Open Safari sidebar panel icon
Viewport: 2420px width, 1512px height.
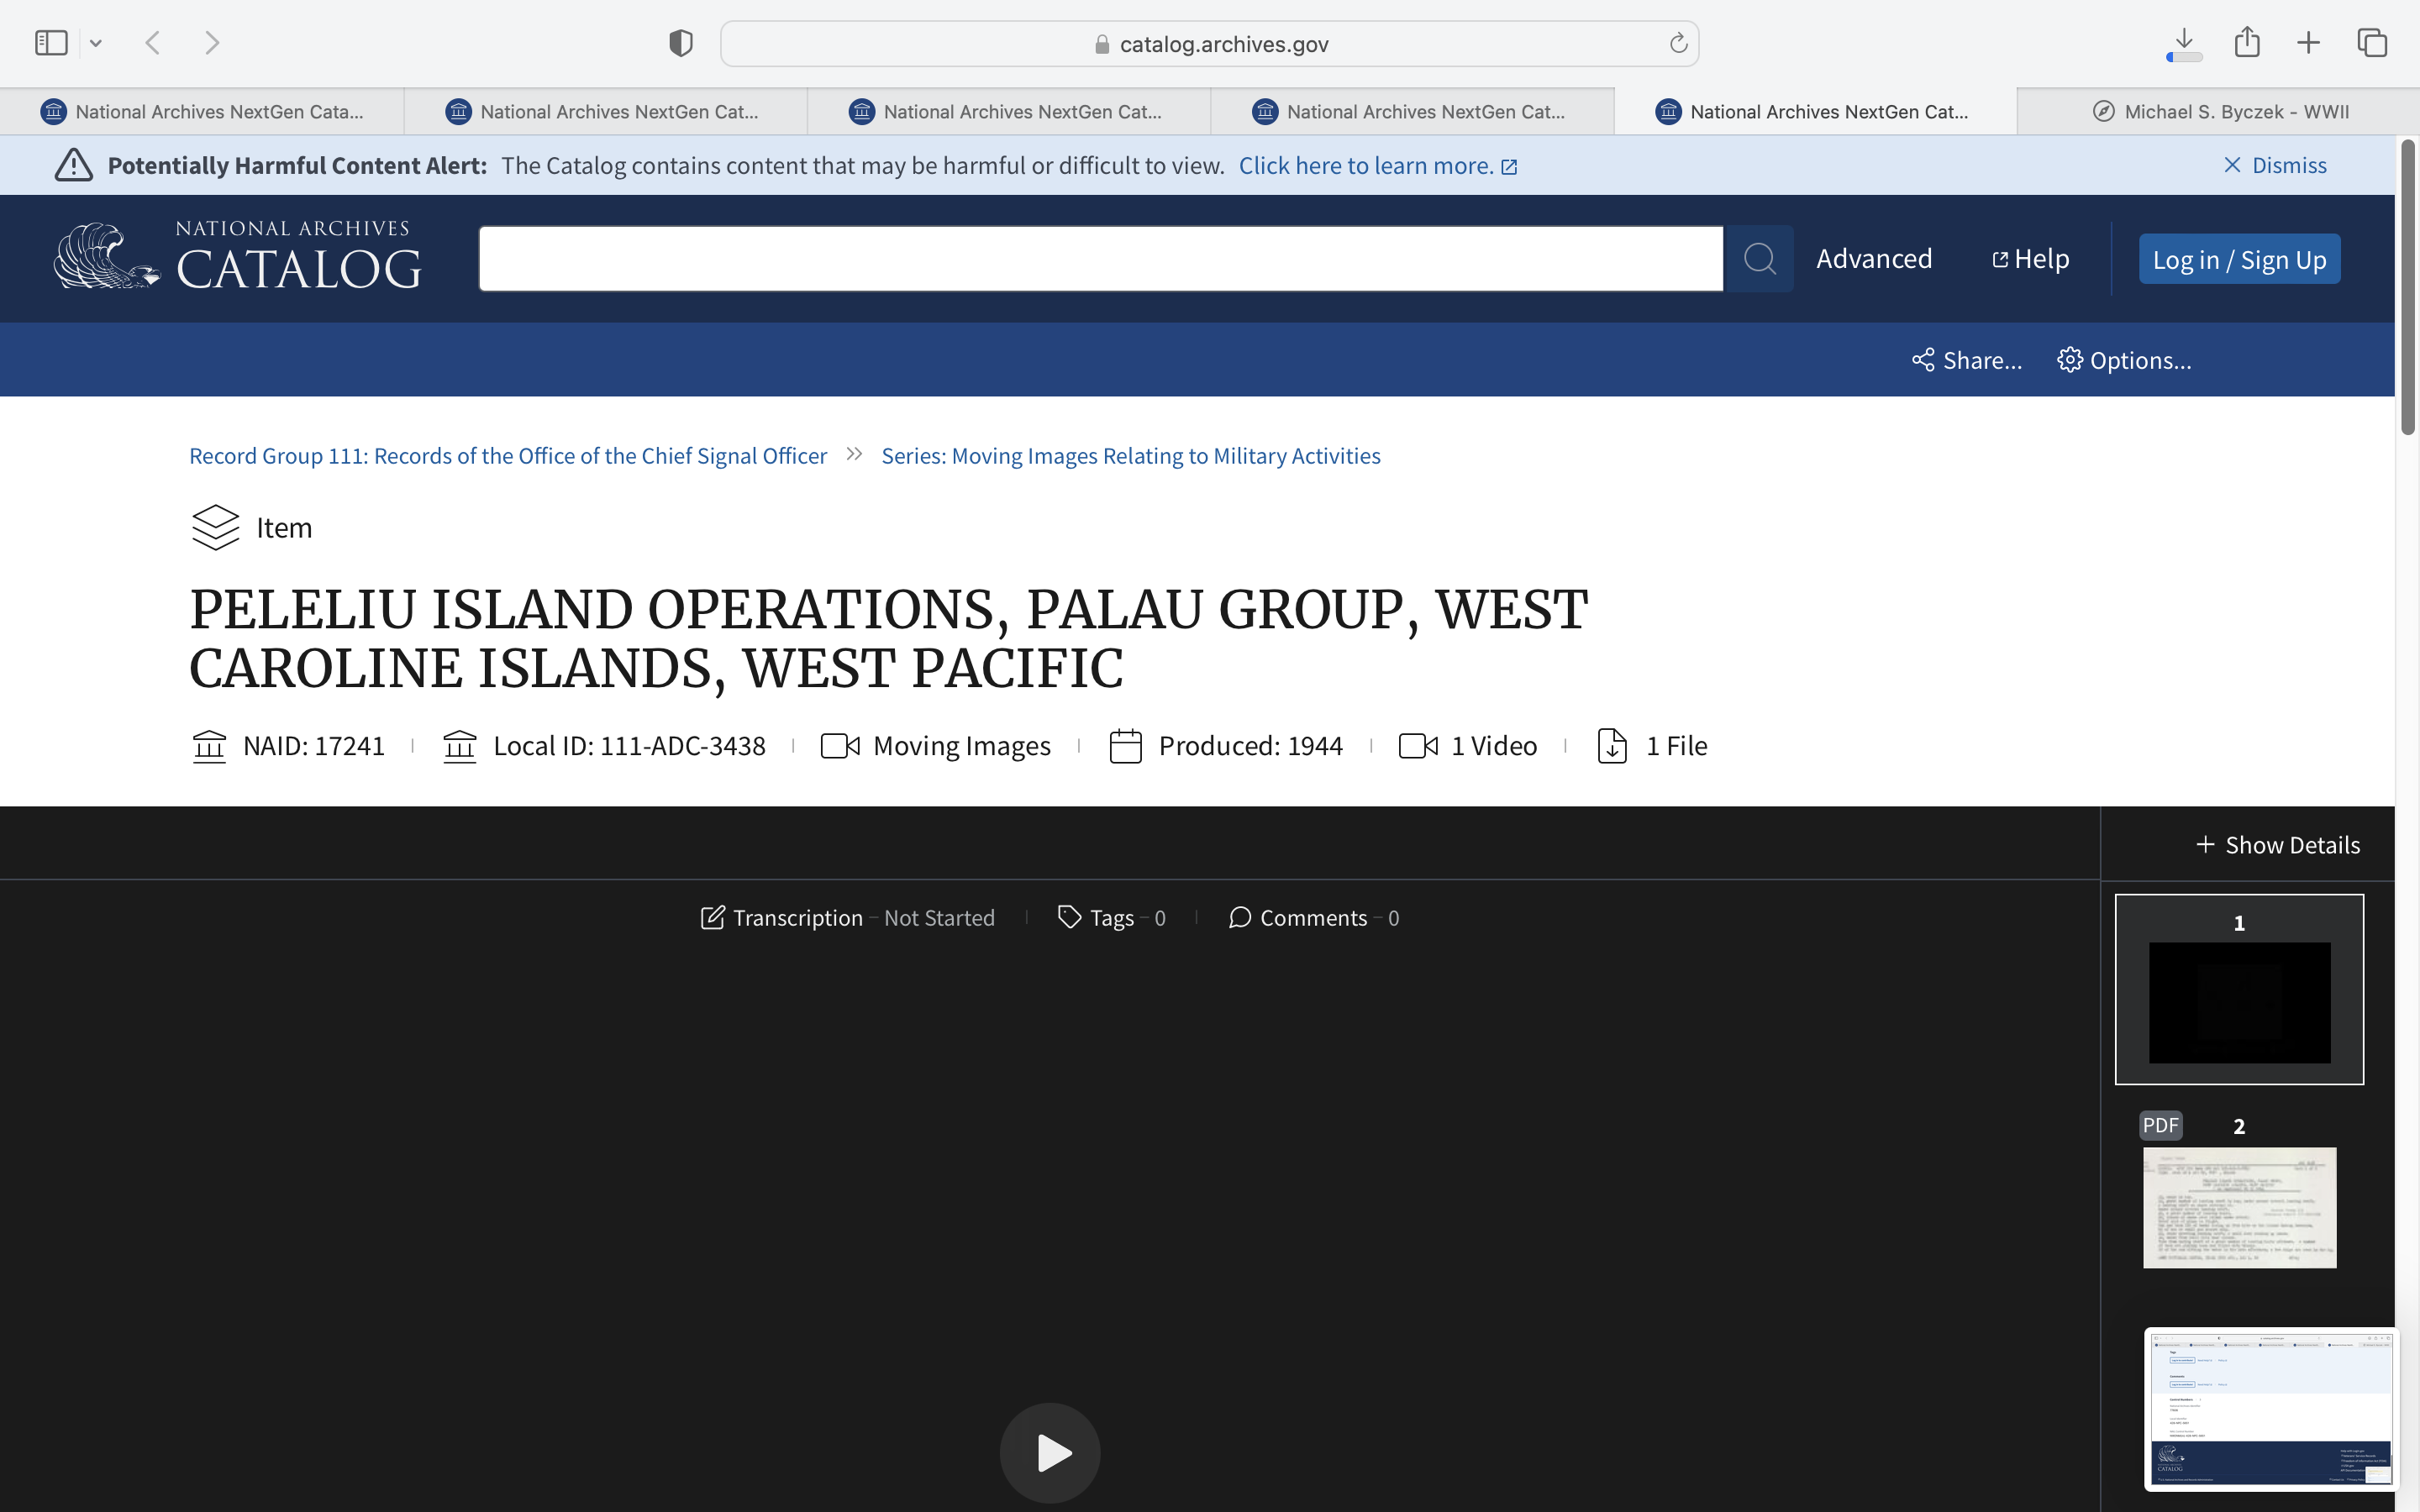pyautogui.click(x=51, y=43)
